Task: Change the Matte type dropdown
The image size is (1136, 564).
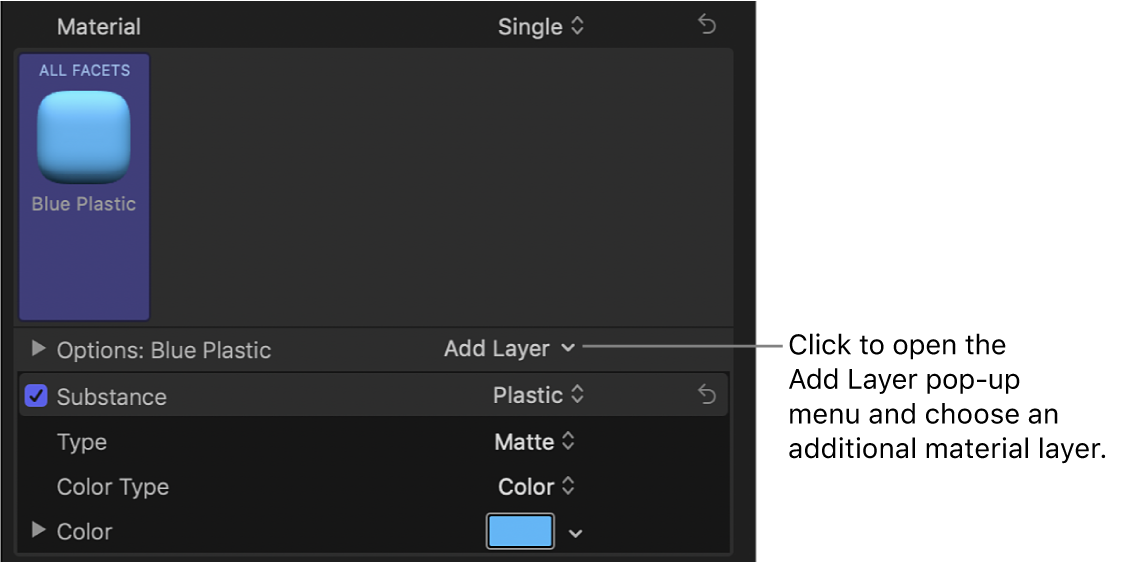Action: pyautogui.click(x=535, y=441)
